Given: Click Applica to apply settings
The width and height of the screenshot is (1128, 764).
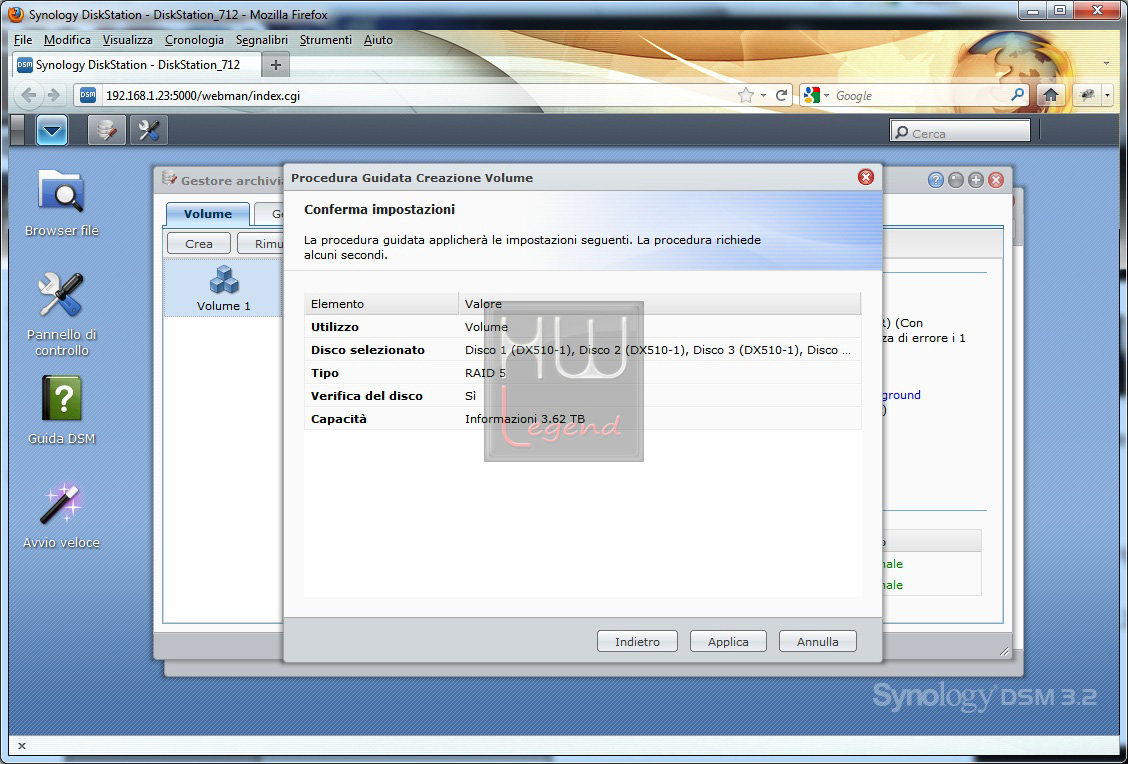Looking at the screenshot, I should tap(727, 641).
